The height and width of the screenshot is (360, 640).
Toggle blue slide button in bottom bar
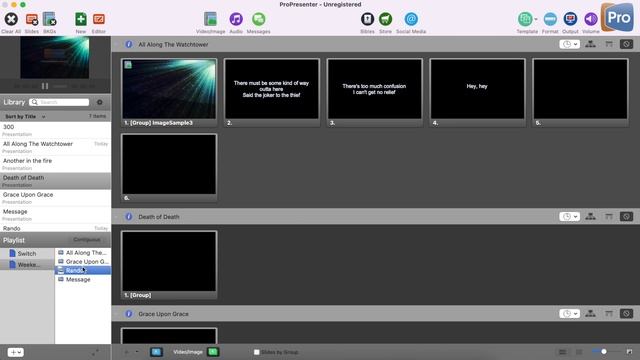pos(156,352)
